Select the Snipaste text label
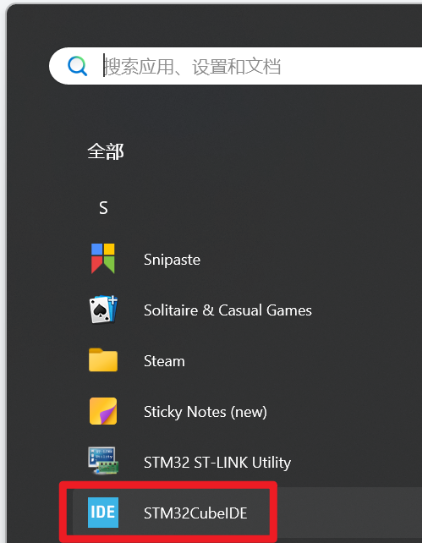This screenshot has height=543, width=422. tap(172, 260)
